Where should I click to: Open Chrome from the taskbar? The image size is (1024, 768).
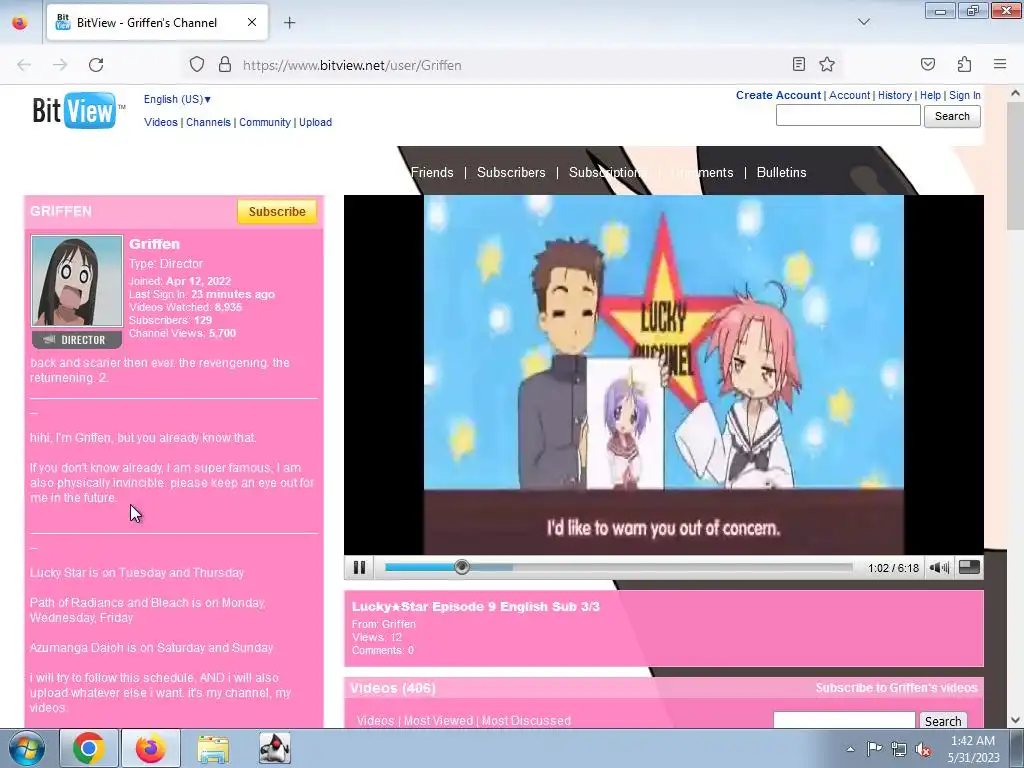point(89,748)
